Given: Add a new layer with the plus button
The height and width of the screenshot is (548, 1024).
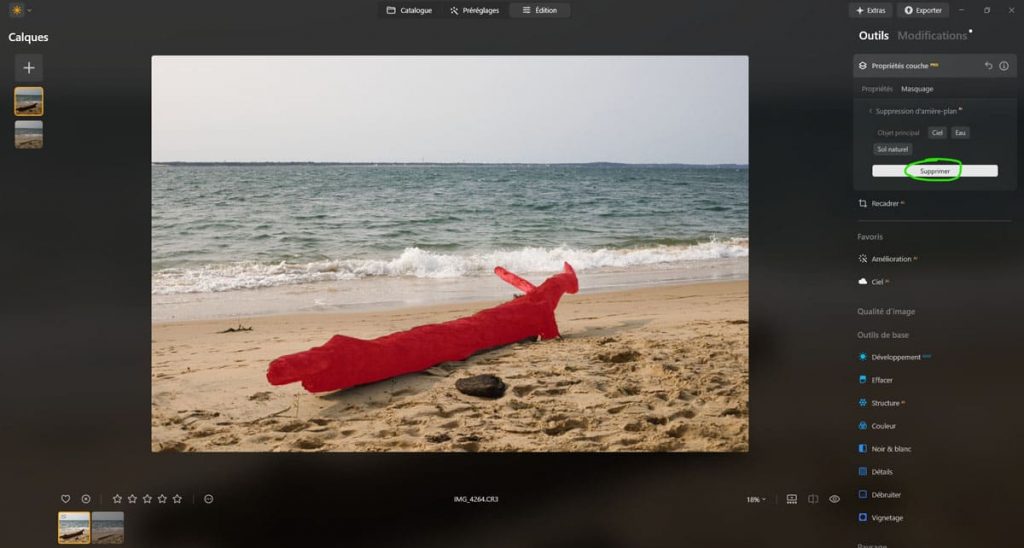Looking at the screenshot, I should (x=28, y=68).
